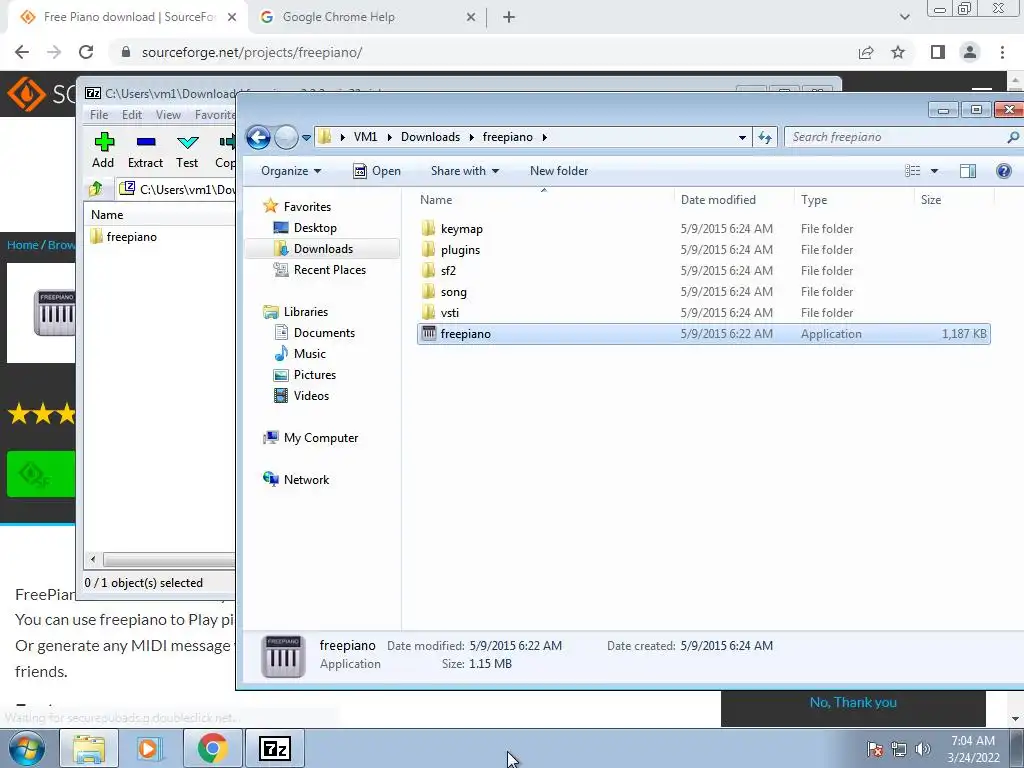The width and height of the screenshot is (1024, 768).
Task: Click the Explorer Forward navigation arrow
Action: click(x=286, y=137)
